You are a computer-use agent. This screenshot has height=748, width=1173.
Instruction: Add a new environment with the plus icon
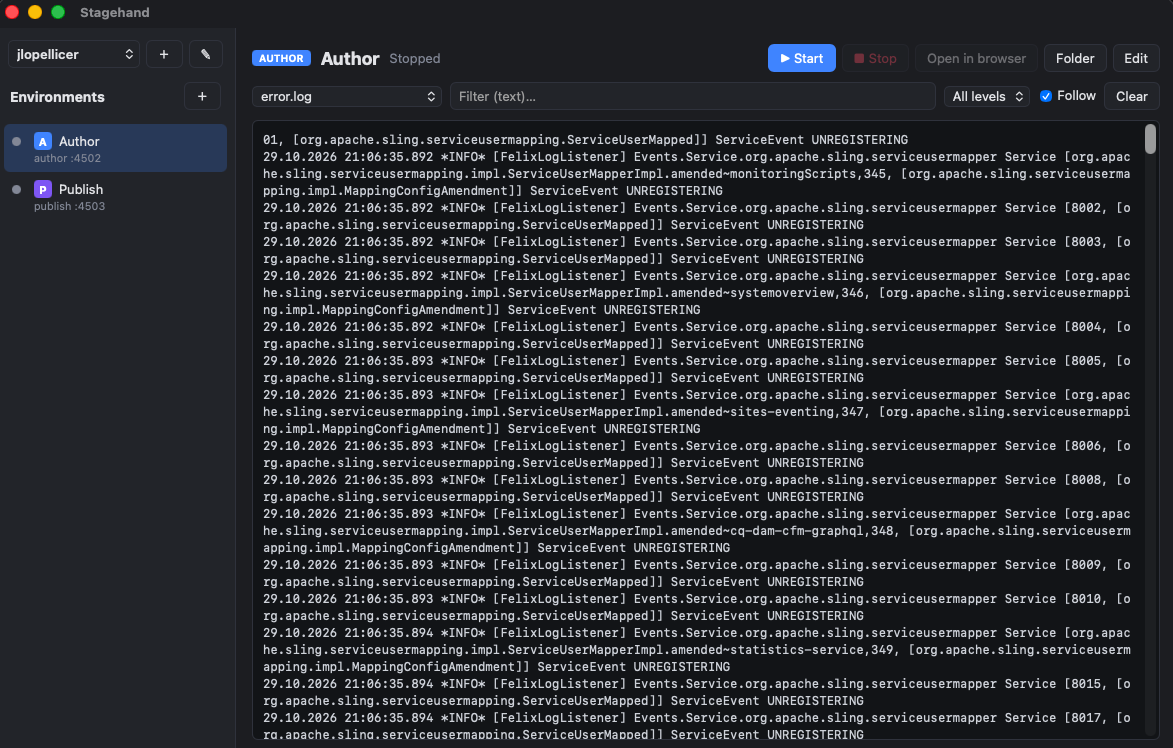click(x=202, y=96)
